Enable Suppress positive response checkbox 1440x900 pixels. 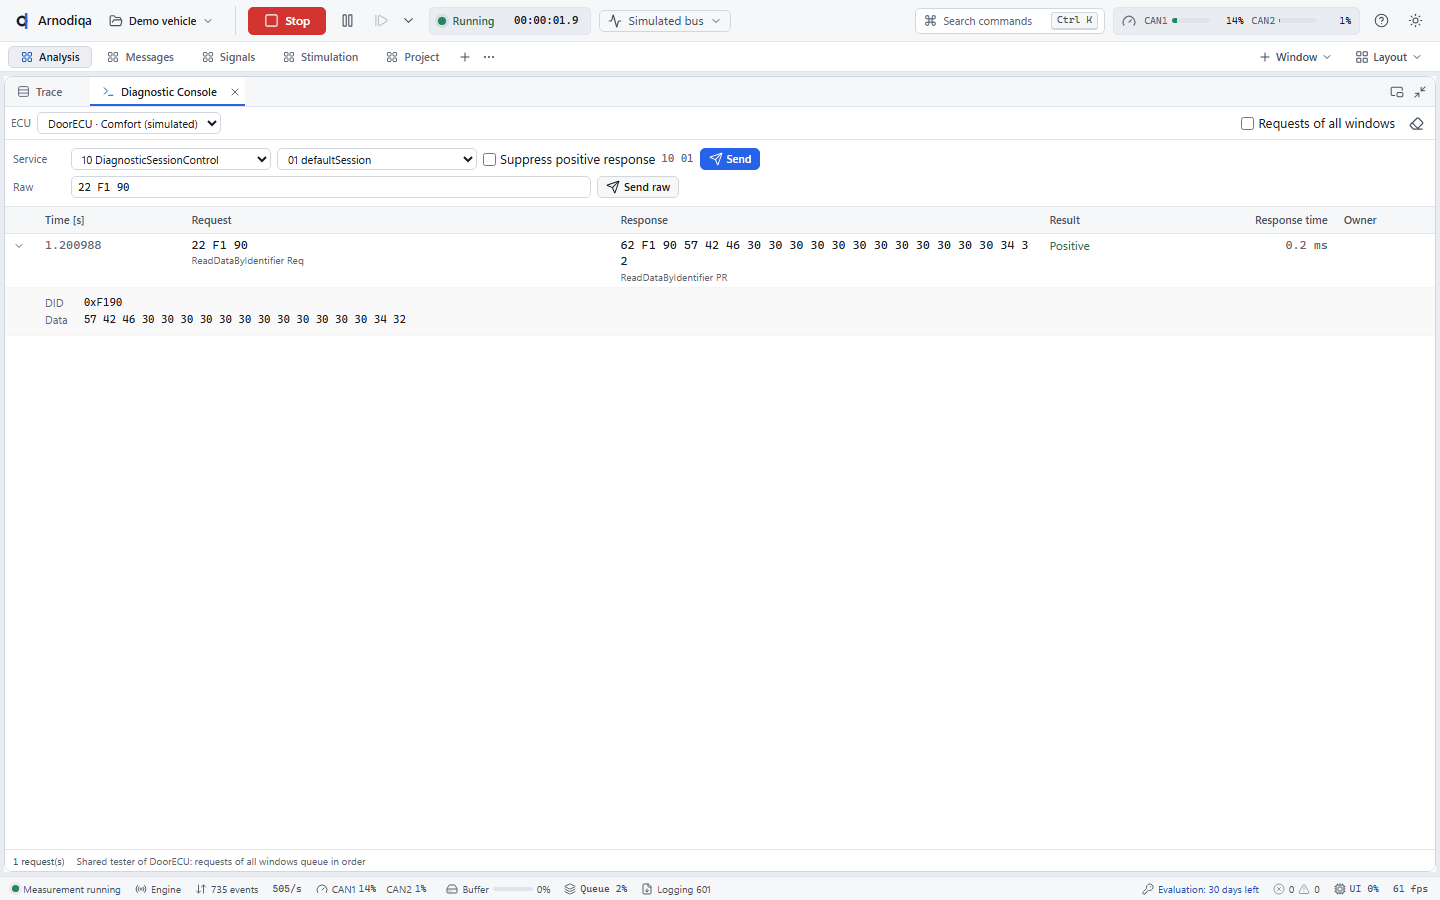(x=490, y=160)
